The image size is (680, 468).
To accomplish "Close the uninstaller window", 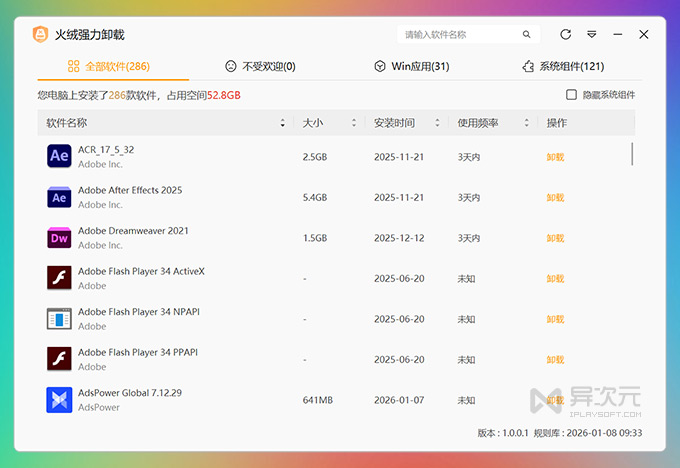I will pos(644,34).
